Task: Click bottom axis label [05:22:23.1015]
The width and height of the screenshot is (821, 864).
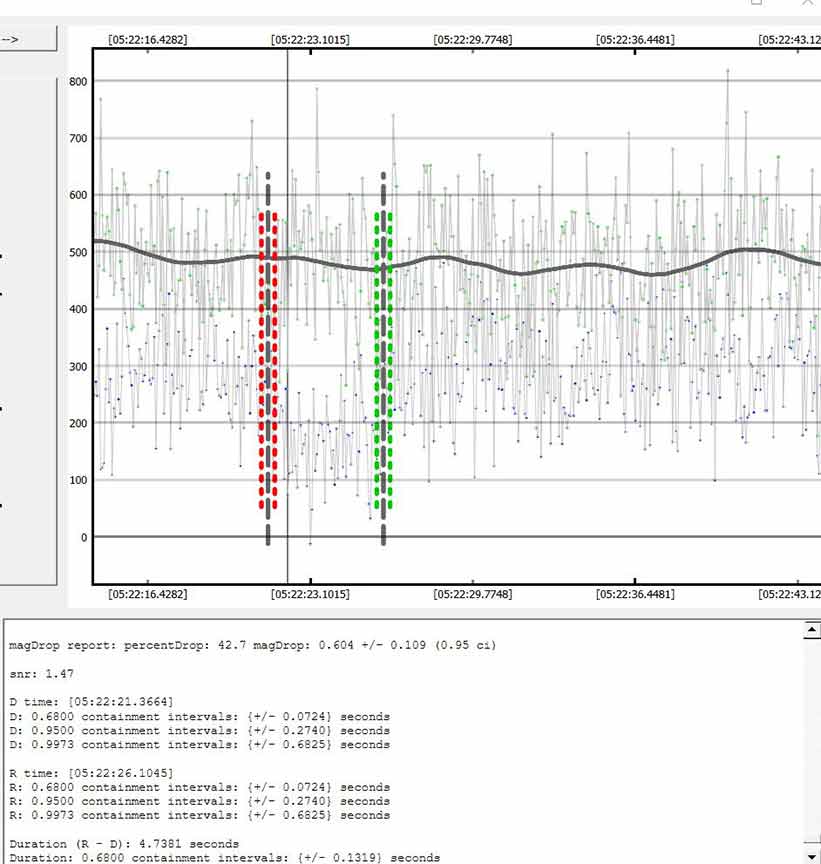Action: pyautogui.click(x=310, y=594)
